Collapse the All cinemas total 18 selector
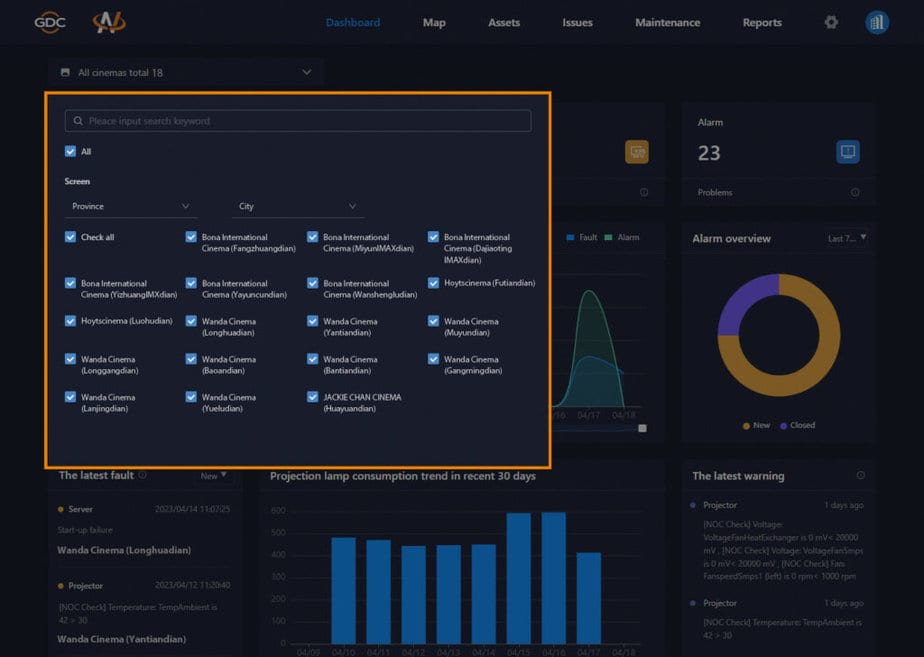The width and height of the screenshot is (924, 657). pos(186,72)
